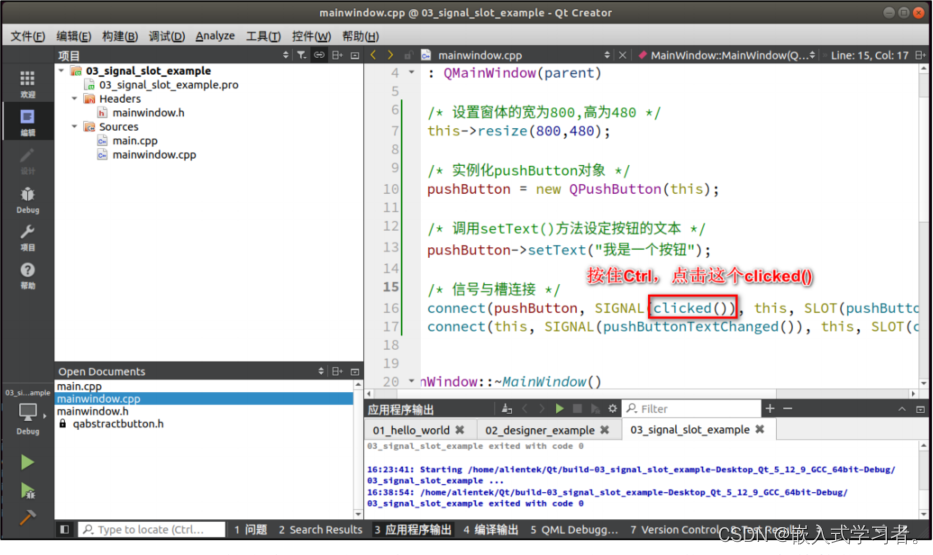This screenshot has height=555, width=933.
Task: Fold the destructor block at line 20
Action: [x=411, y=380]
